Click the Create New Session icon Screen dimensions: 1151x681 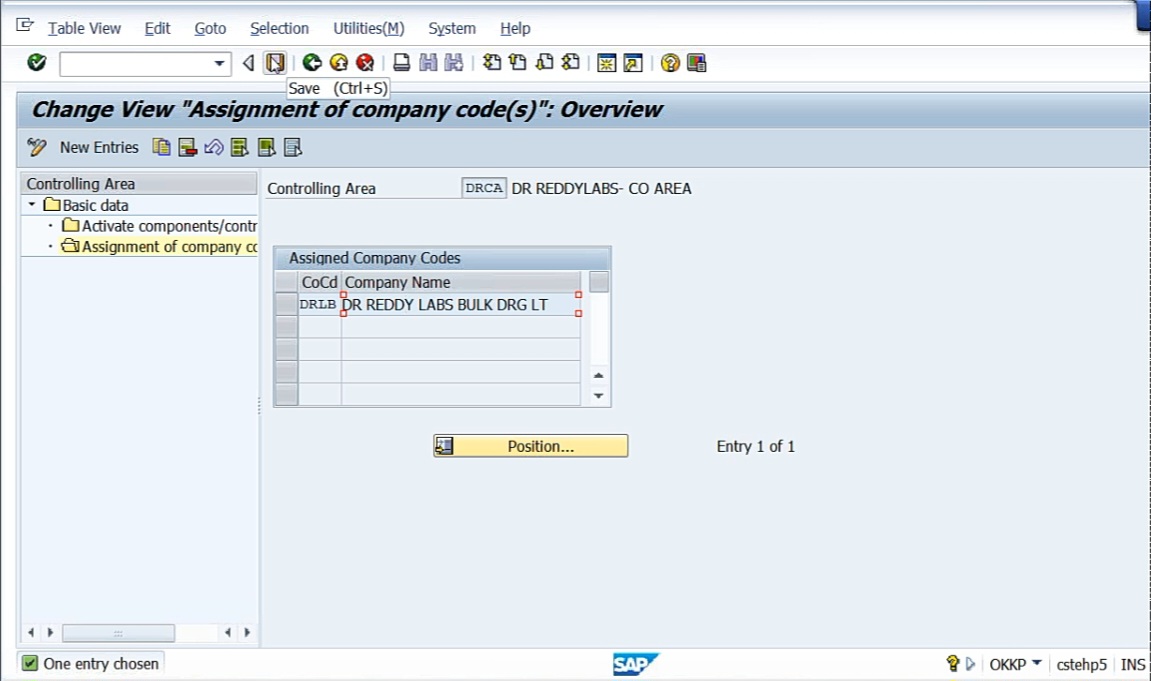(x=606, y=63)
